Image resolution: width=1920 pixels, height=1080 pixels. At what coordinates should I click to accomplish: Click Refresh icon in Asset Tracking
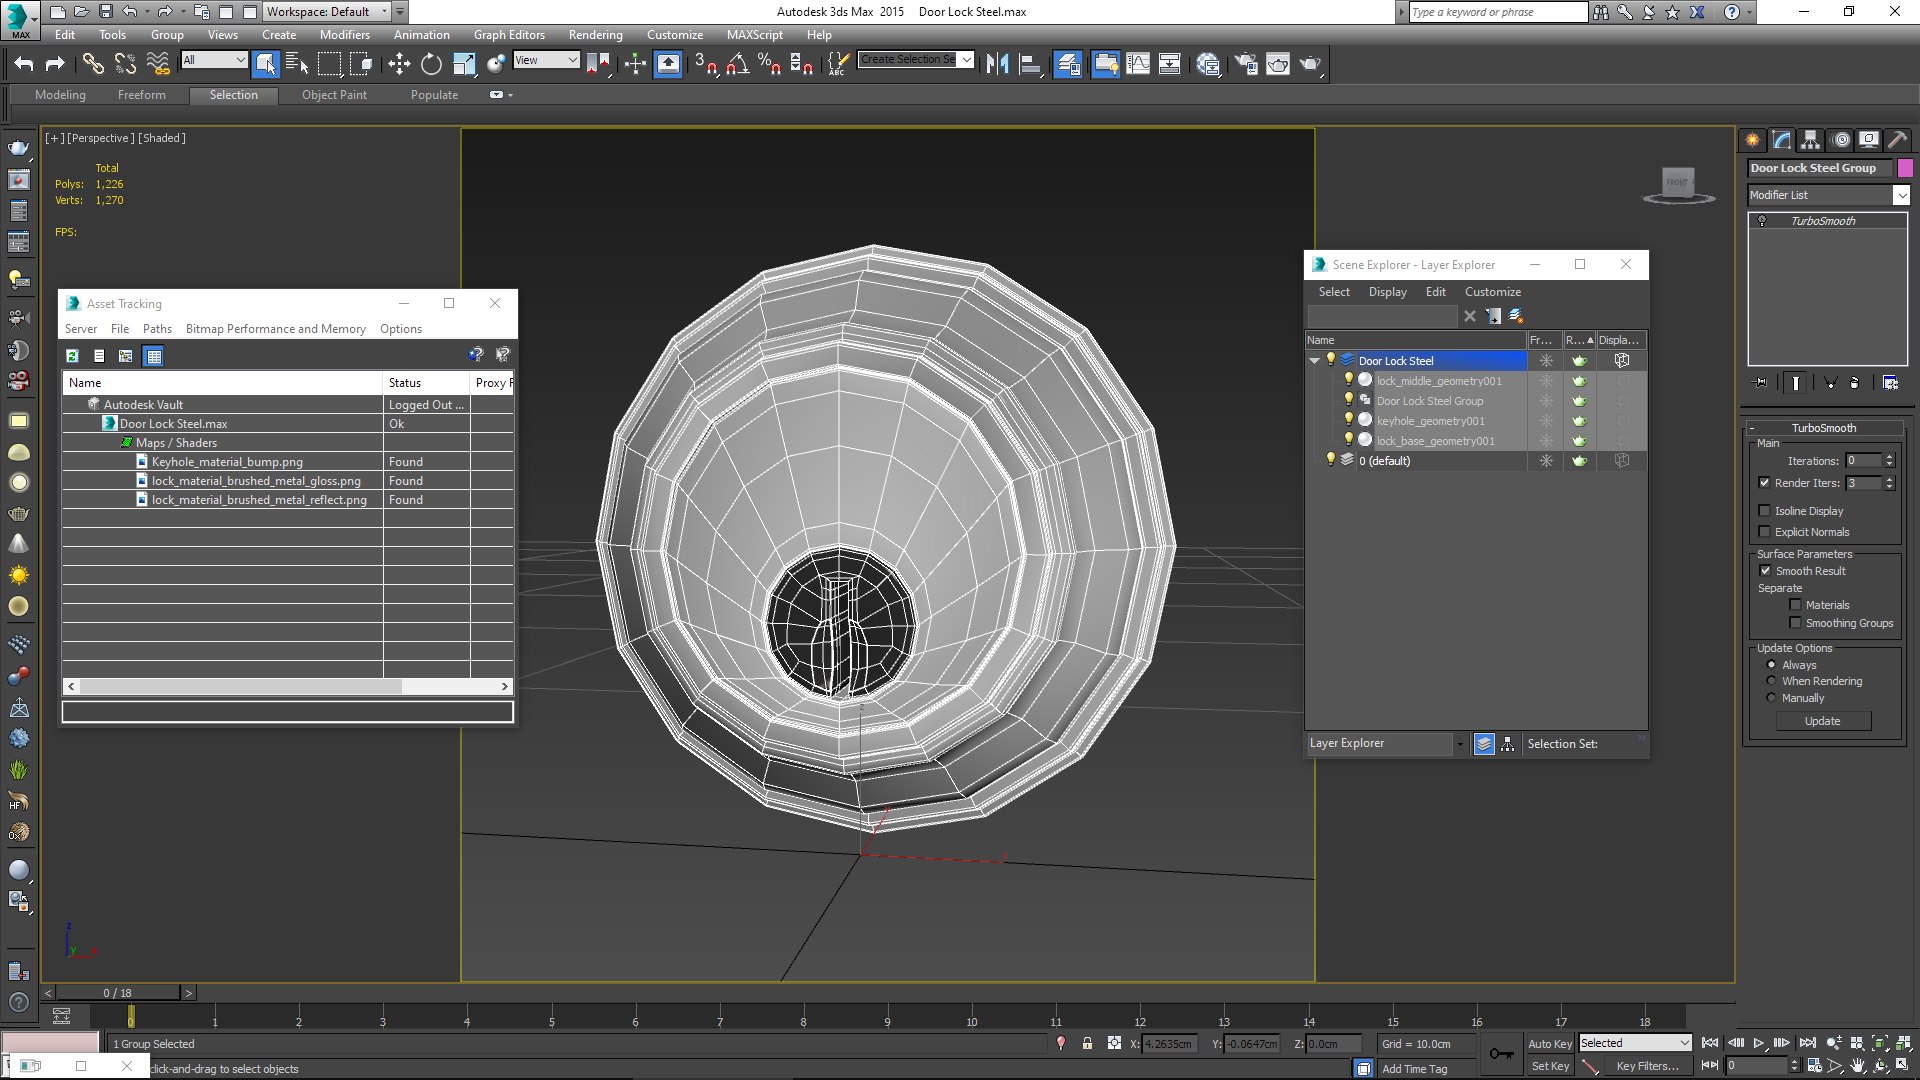pyautogui.click(x=72, y=355)
